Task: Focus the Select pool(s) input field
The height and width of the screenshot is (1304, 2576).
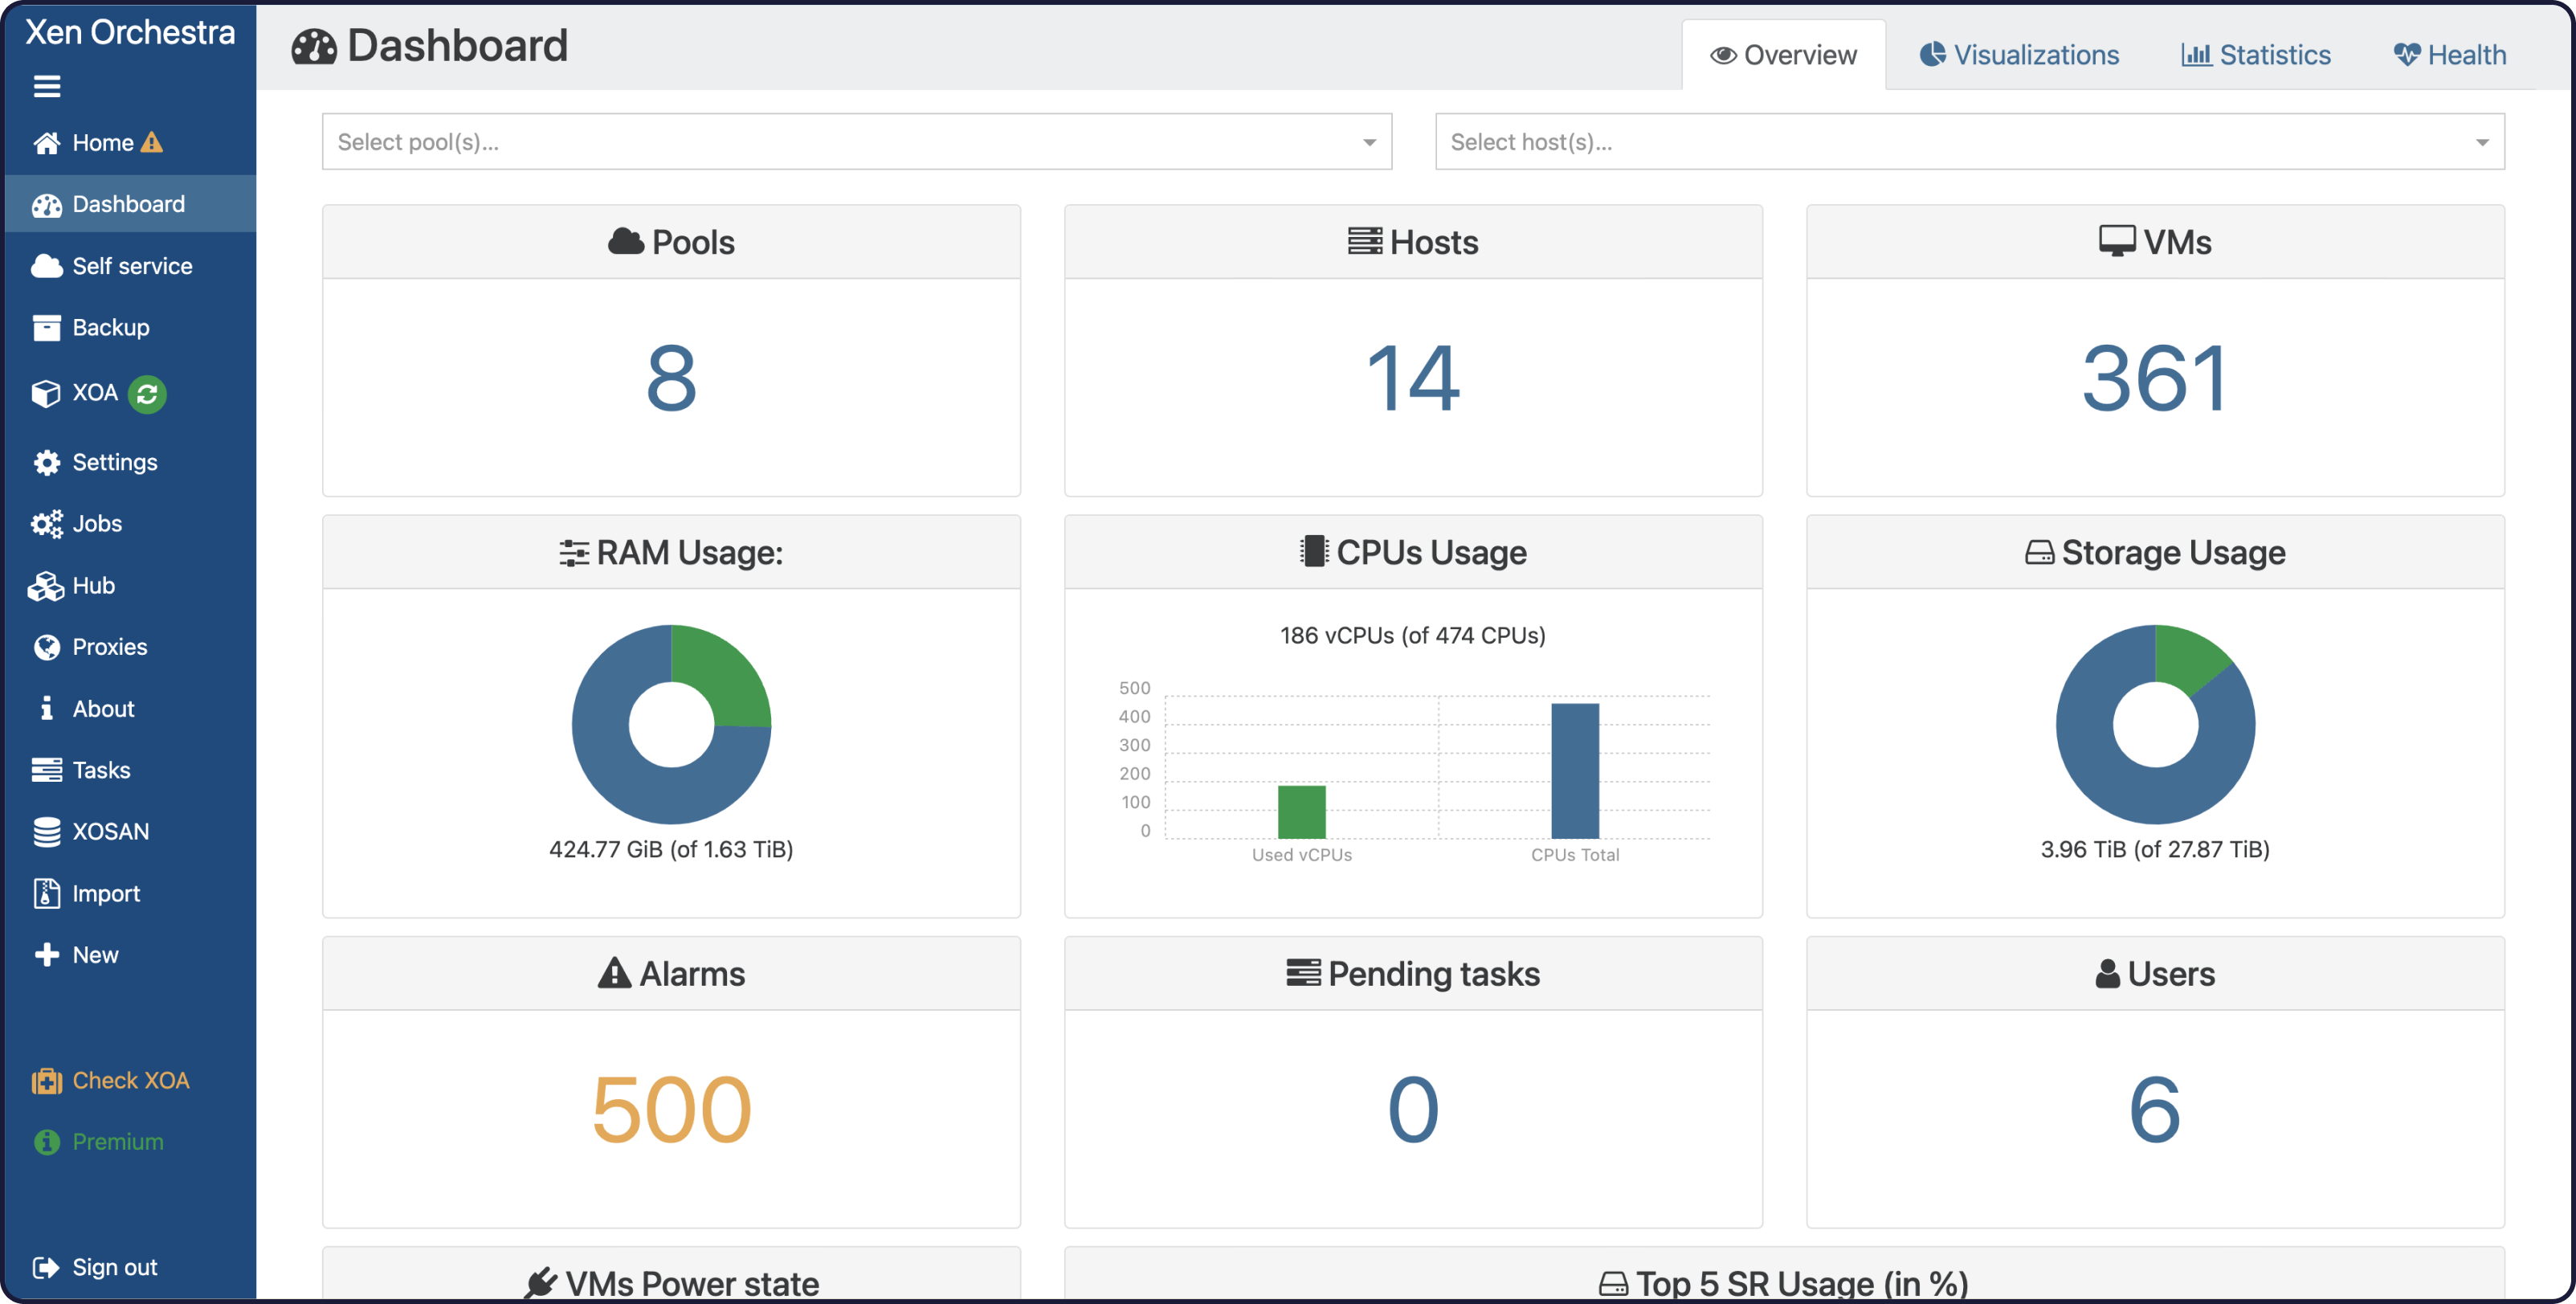Action: (856, 142)
